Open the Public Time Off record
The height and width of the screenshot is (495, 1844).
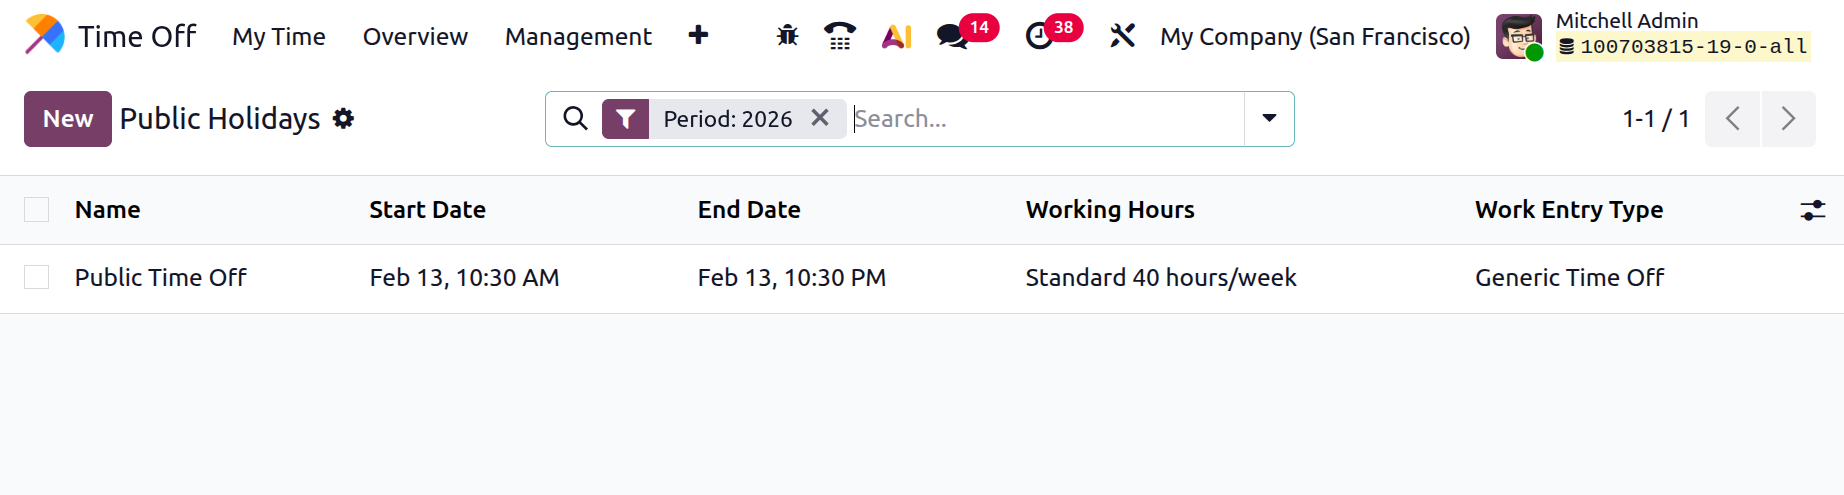(161, 278)
